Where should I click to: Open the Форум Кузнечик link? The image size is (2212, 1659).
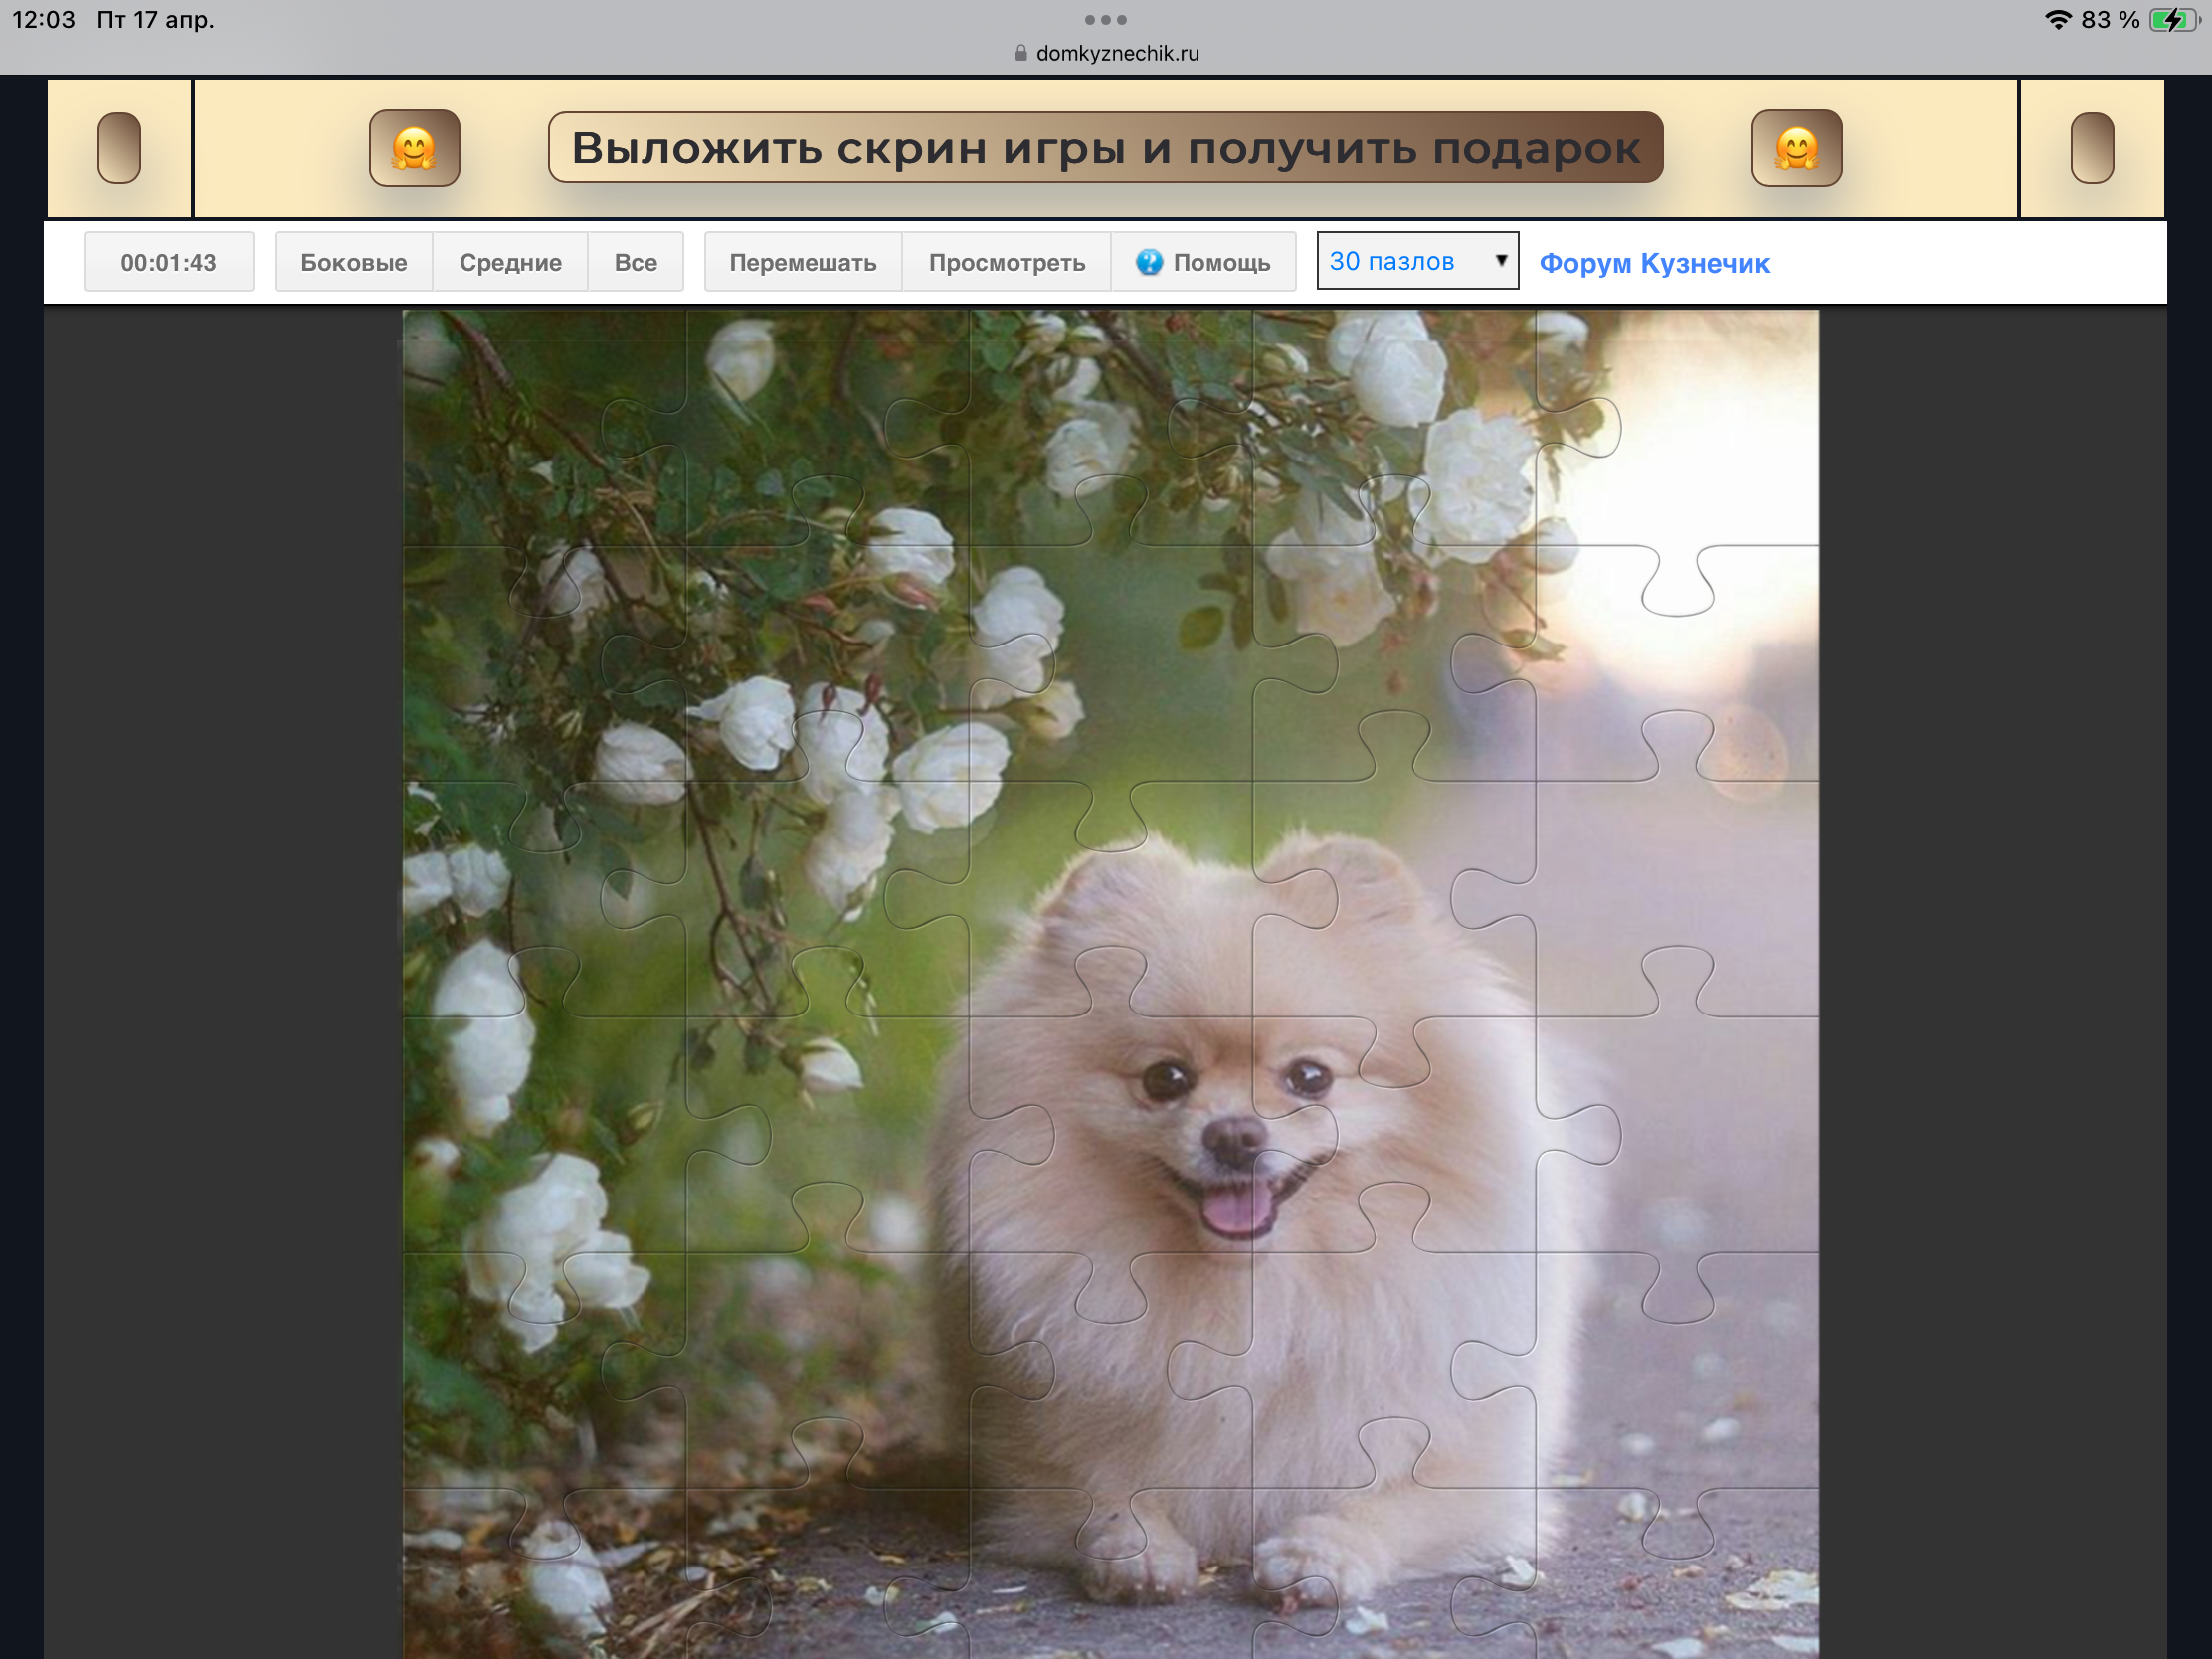1654,263
